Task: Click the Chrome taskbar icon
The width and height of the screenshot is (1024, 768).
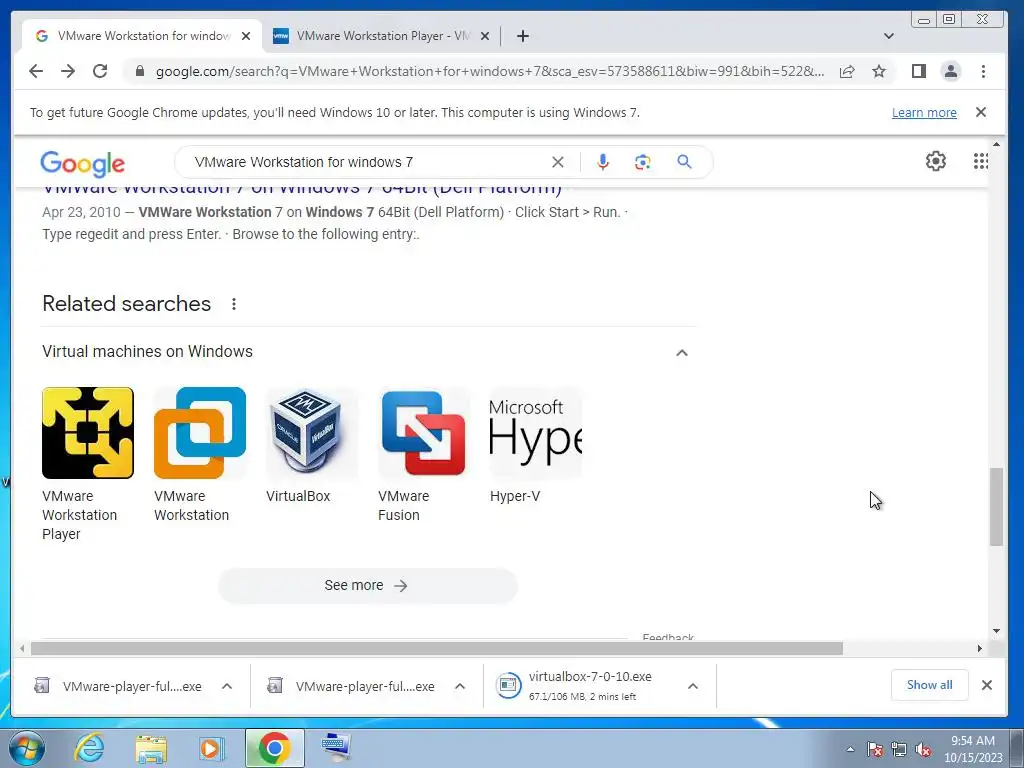Action: click(x=274, y=748)
